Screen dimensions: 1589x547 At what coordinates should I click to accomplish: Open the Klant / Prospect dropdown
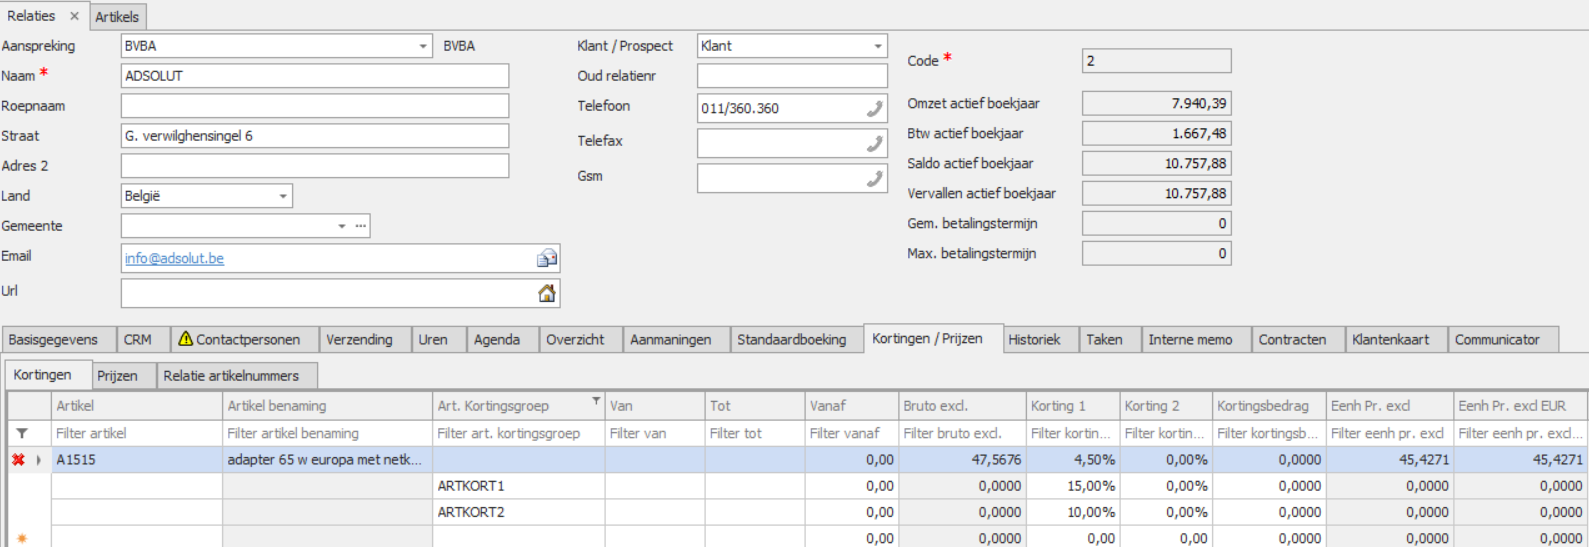click(x=878, y=46)
